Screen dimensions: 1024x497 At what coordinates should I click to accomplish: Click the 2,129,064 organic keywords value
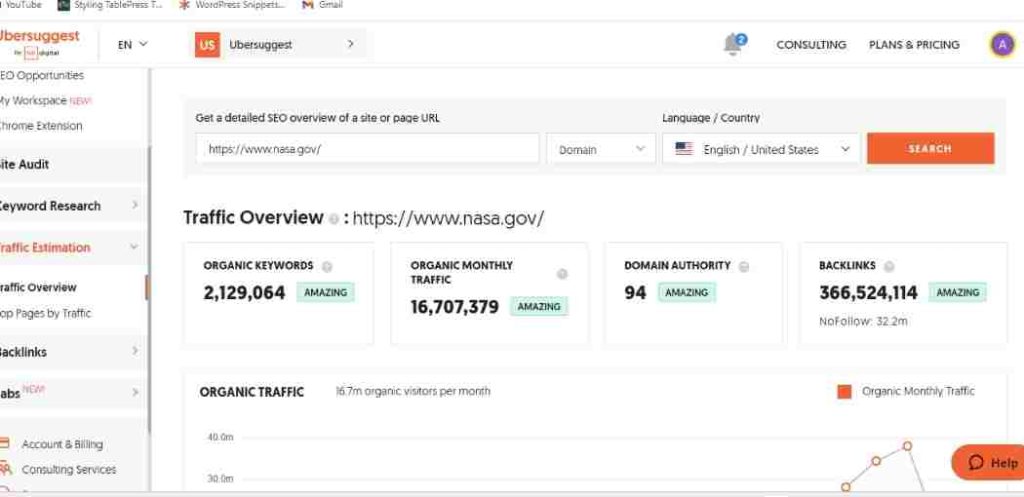point(244,293)
